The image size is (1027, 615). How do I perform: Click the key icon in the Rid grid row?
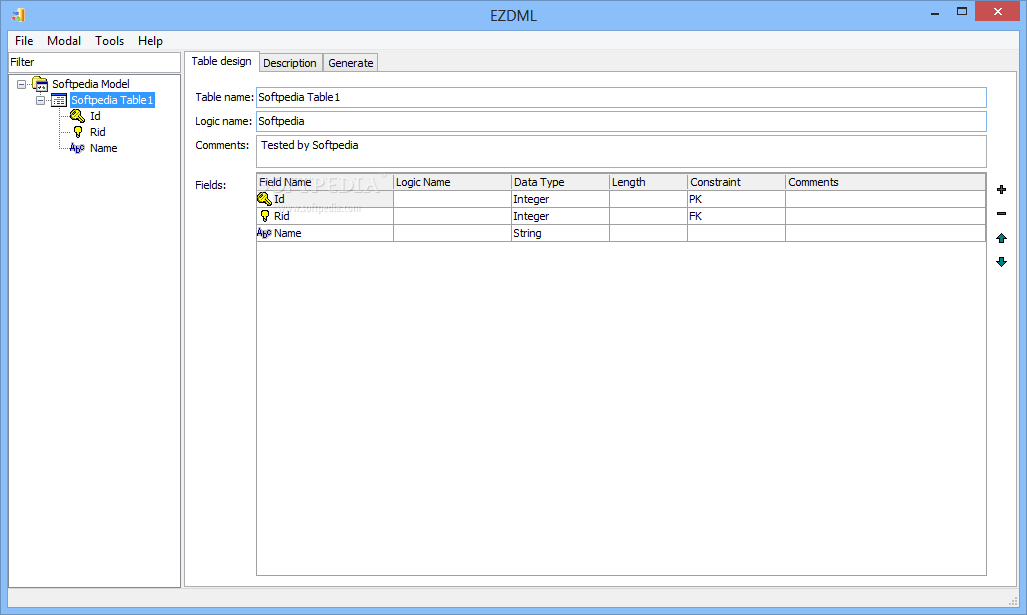[265, 215]
